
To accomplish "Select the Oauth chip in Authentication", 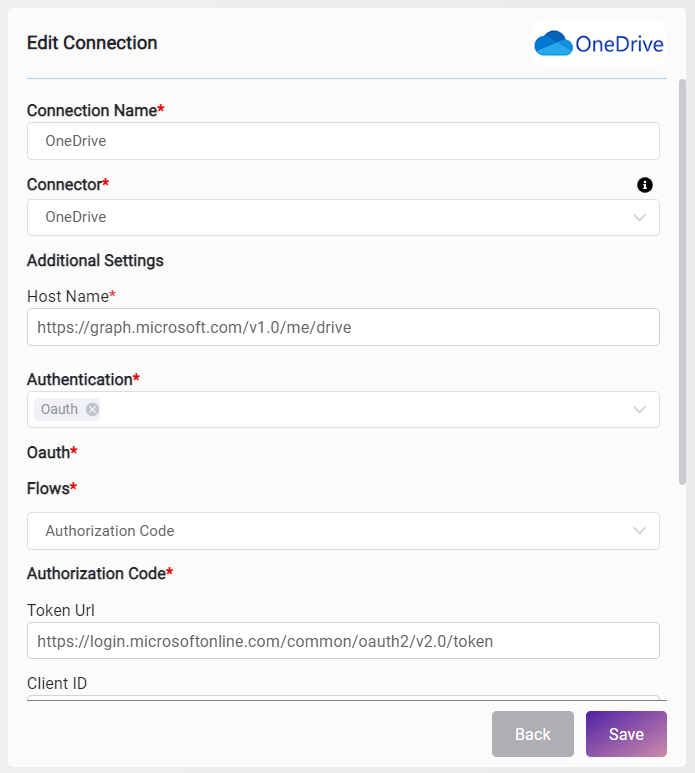I will (59, 409).
